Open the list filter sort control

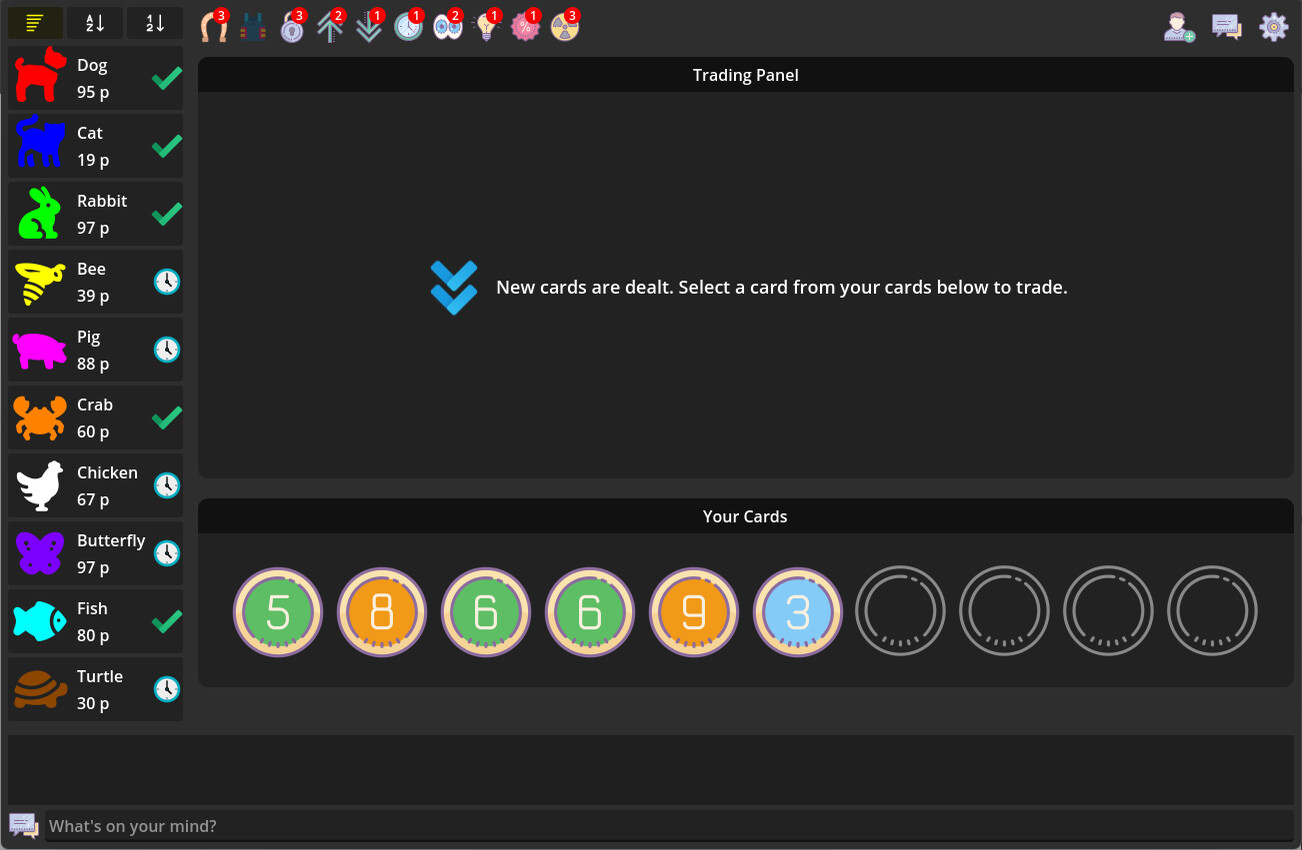pyautogui.click(x=35, y=22)
